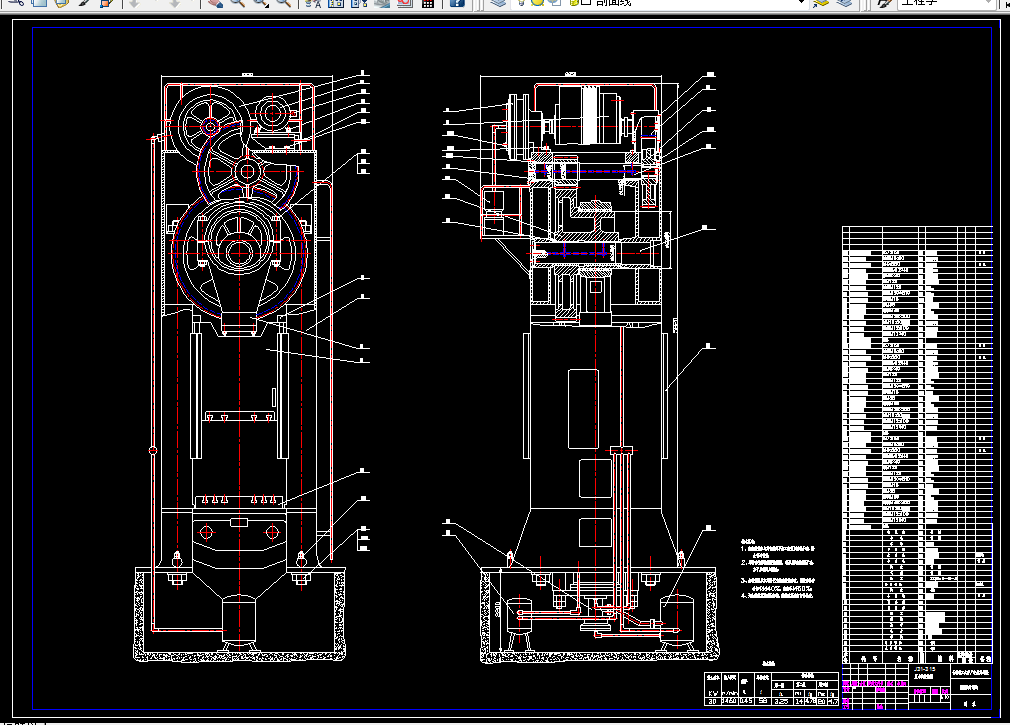Select the '14' cell in parameter table
1010x725 pixels.
tap(799, 701)
